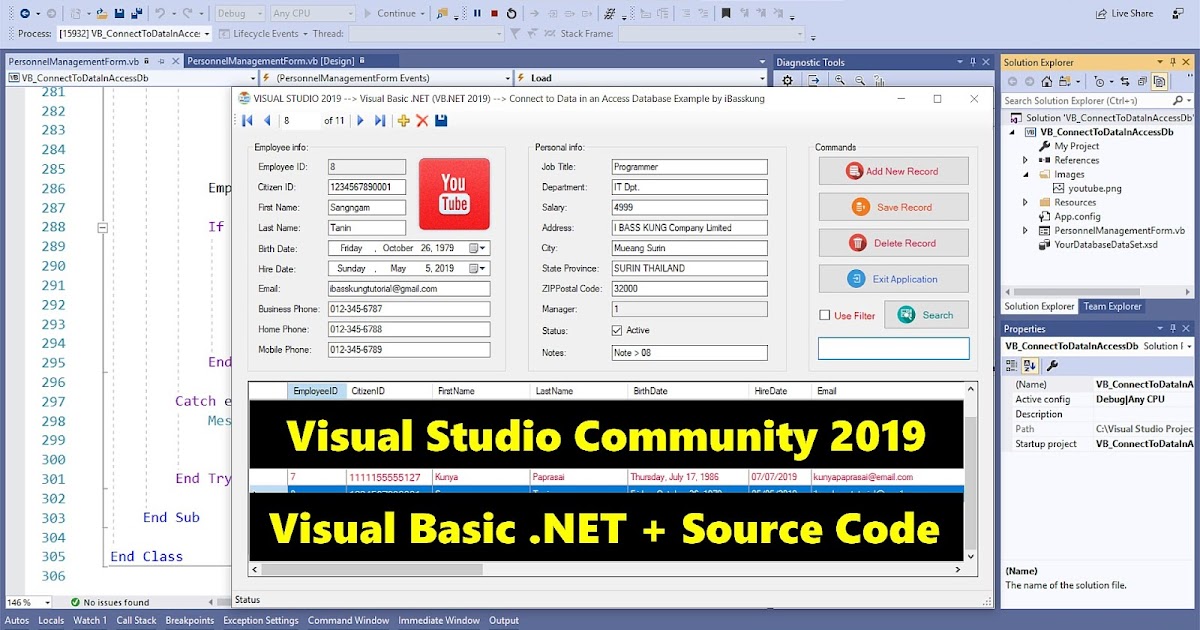This screenshot has width=1200, height=630.
Task: Expand the Continue button dropdown arrow
Action: click(422, 14)
